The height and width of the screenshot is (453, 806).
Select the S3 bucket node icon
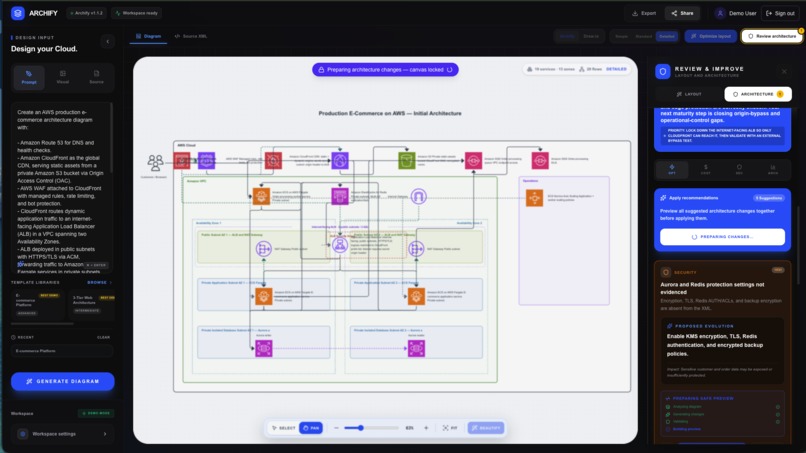407,160
